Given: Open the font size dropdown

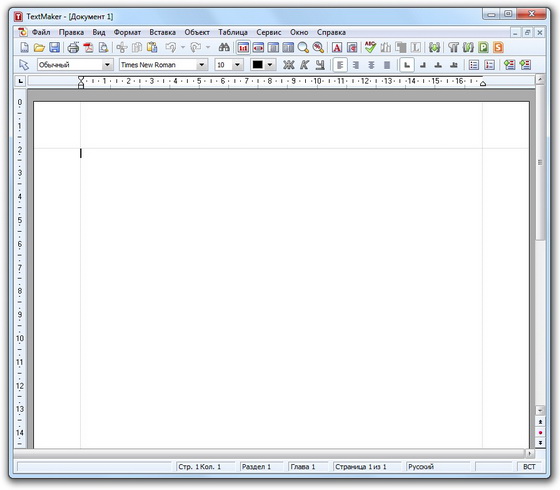Looking at the screenshot, I should coord(237,65).
